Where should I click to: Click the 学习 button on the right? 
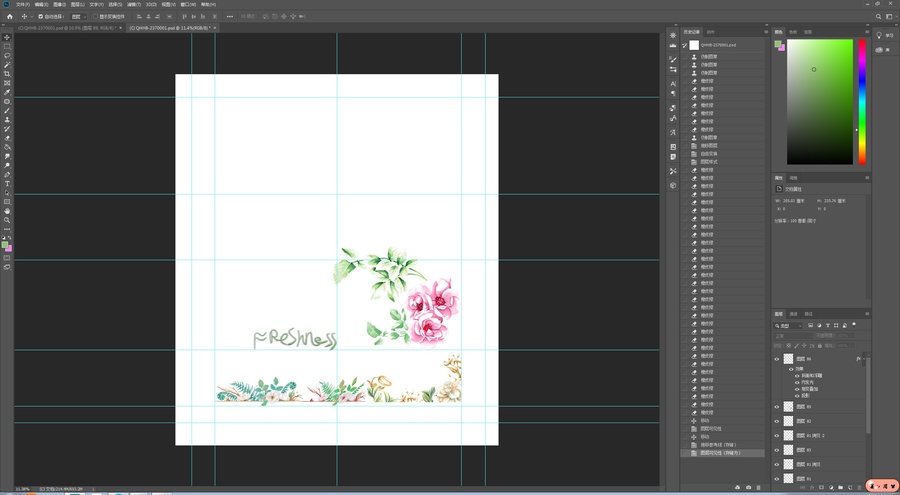coord(886,36)
